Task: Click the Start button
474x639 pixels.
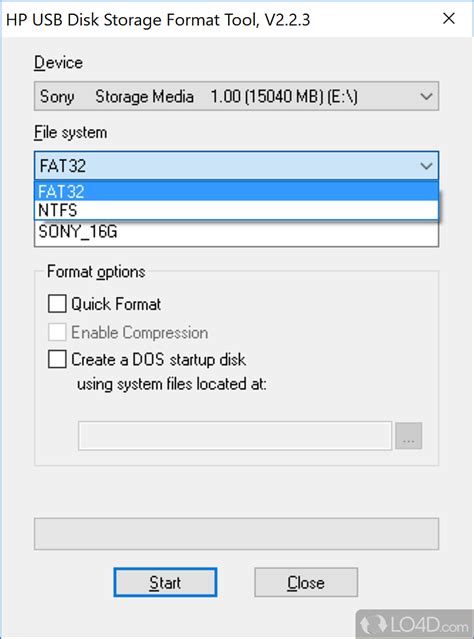Action: 165,582
